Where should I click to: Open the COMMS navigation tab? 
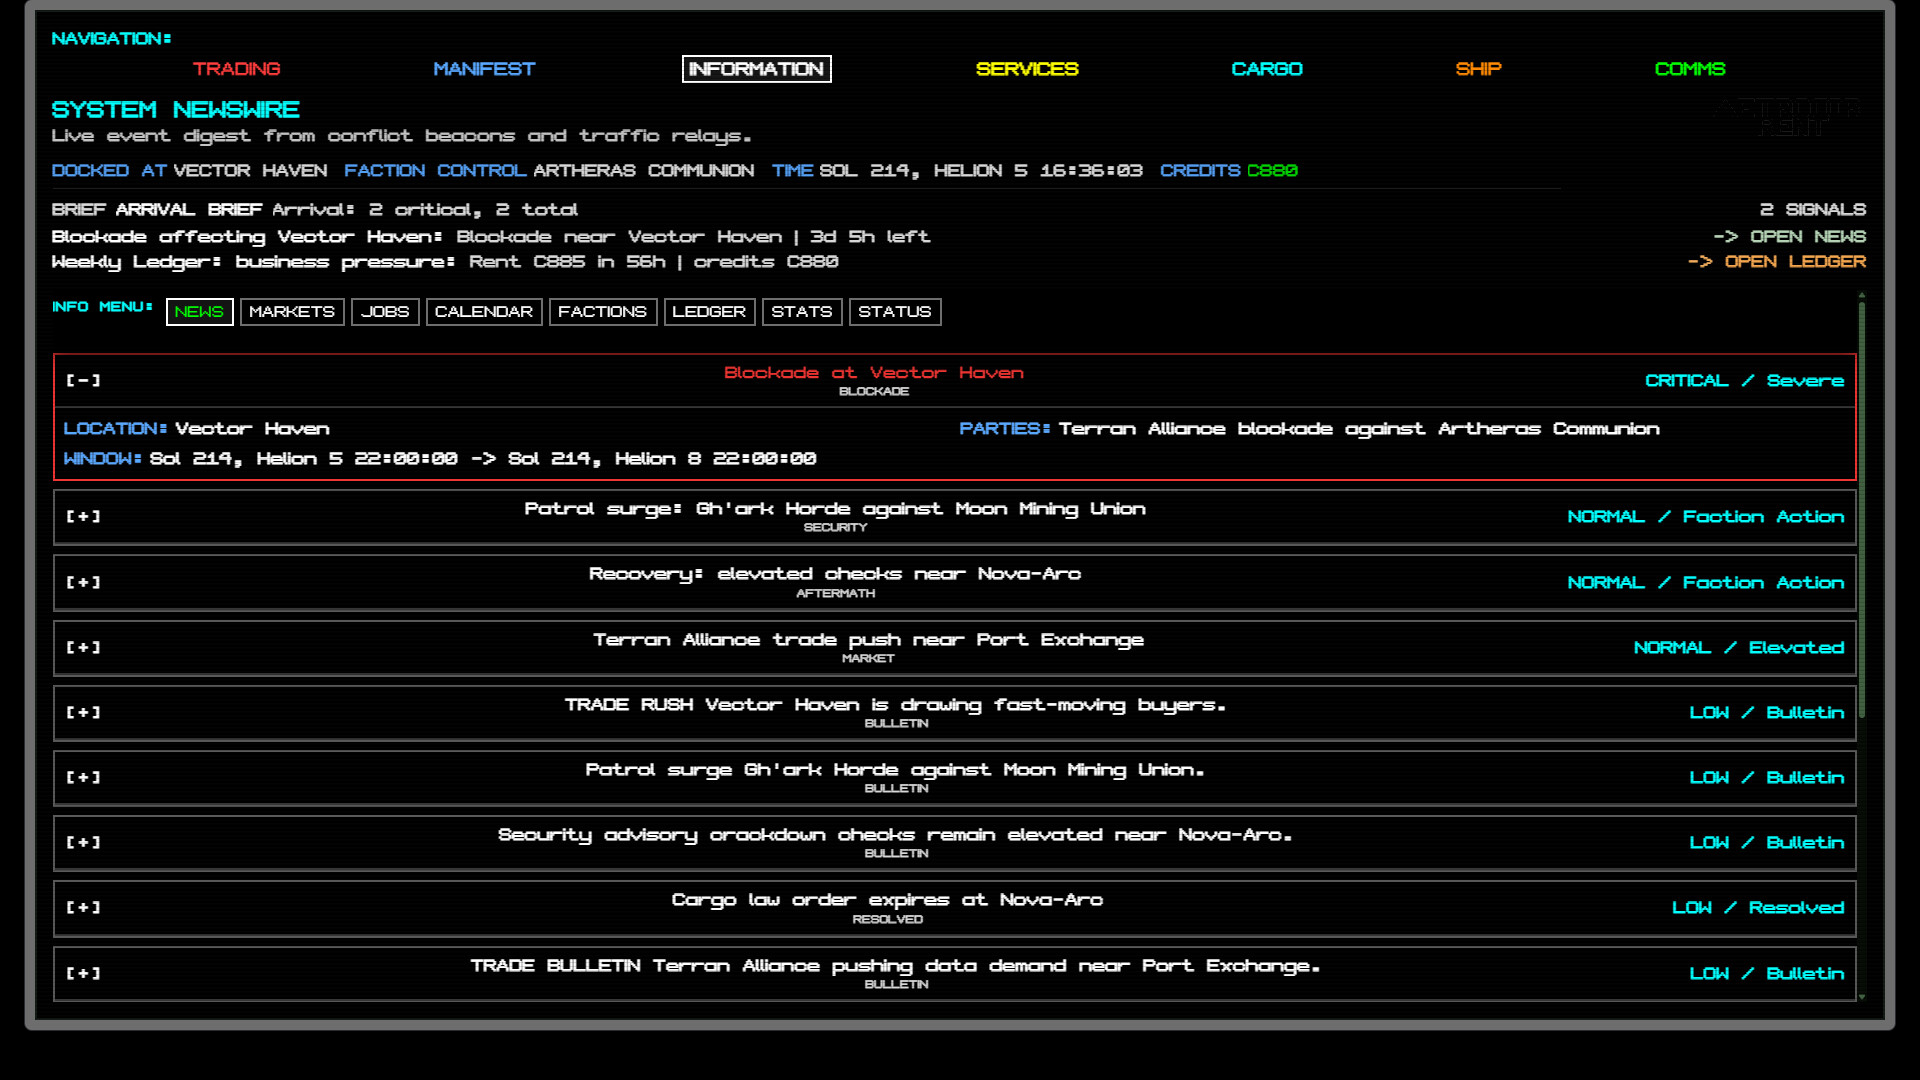(1690, 69)
